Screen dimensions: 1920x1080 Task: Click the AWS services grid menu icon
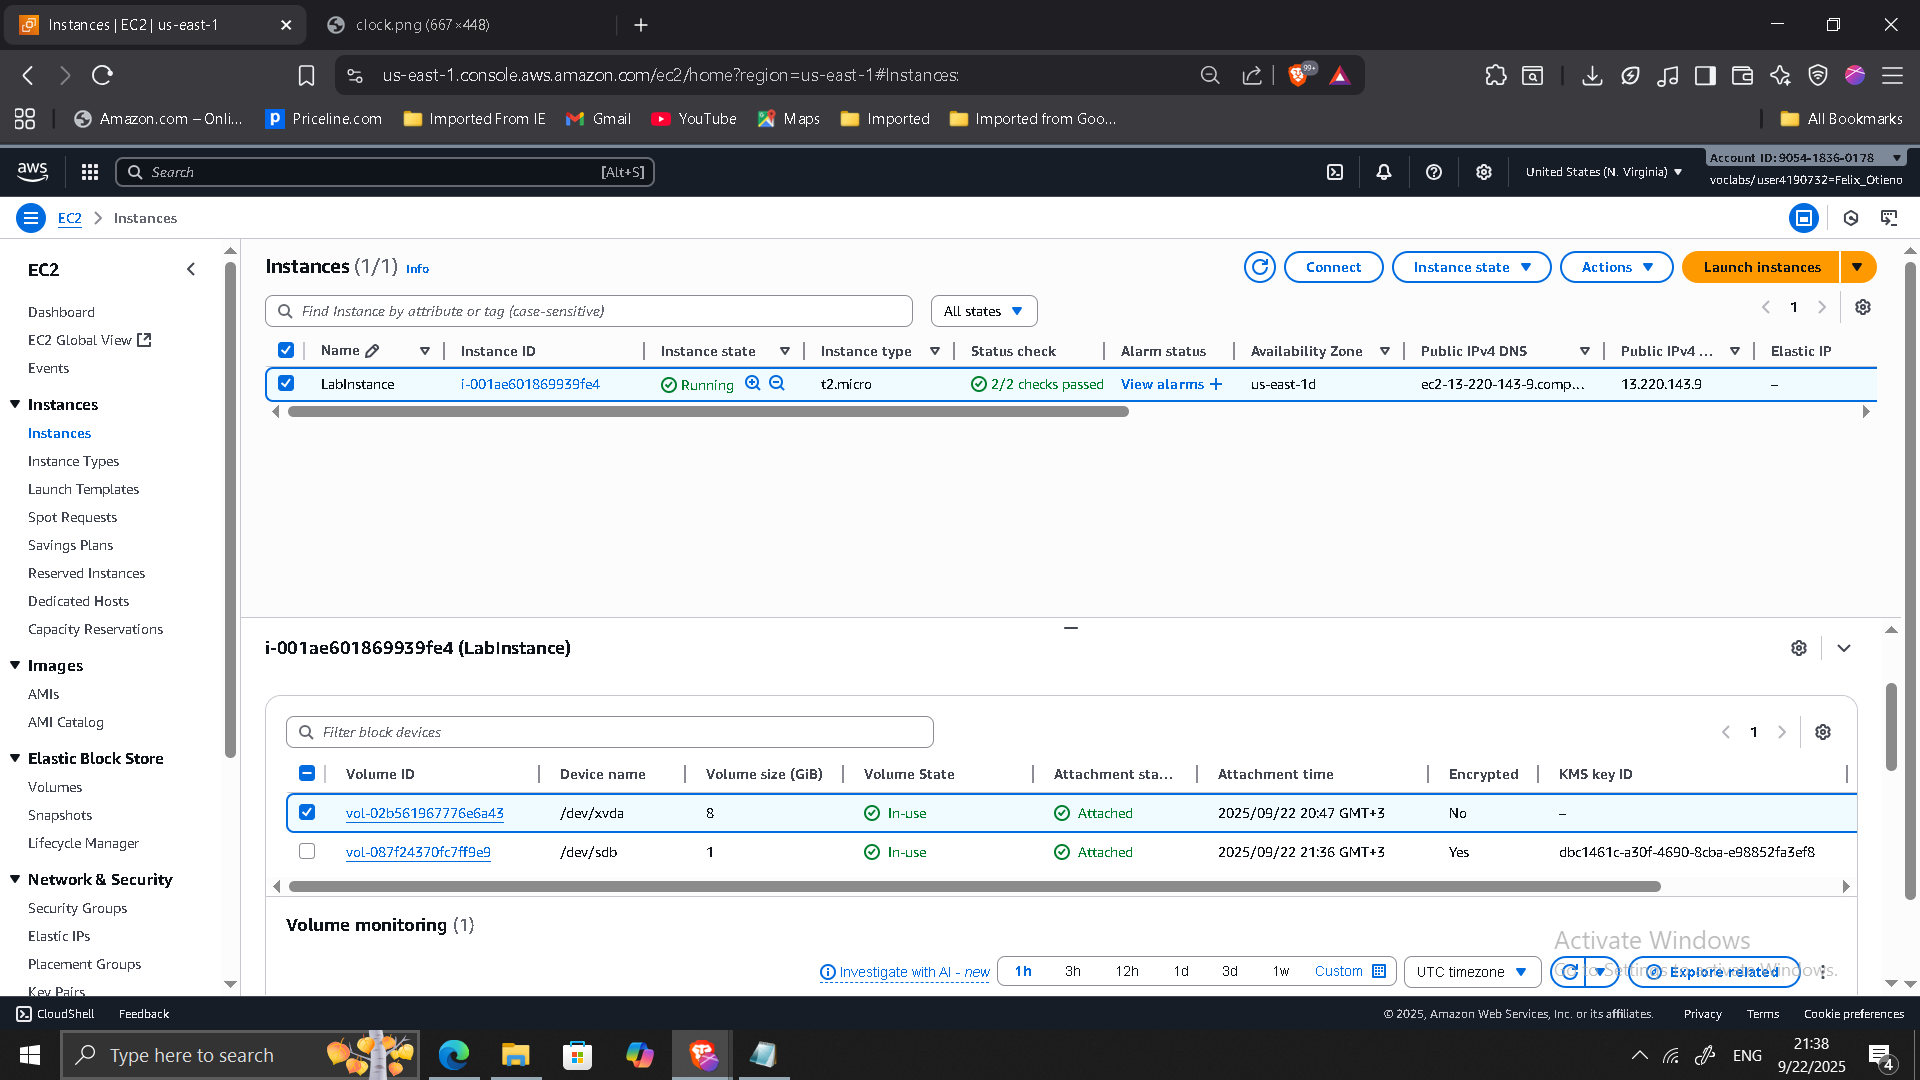point(90,172)
